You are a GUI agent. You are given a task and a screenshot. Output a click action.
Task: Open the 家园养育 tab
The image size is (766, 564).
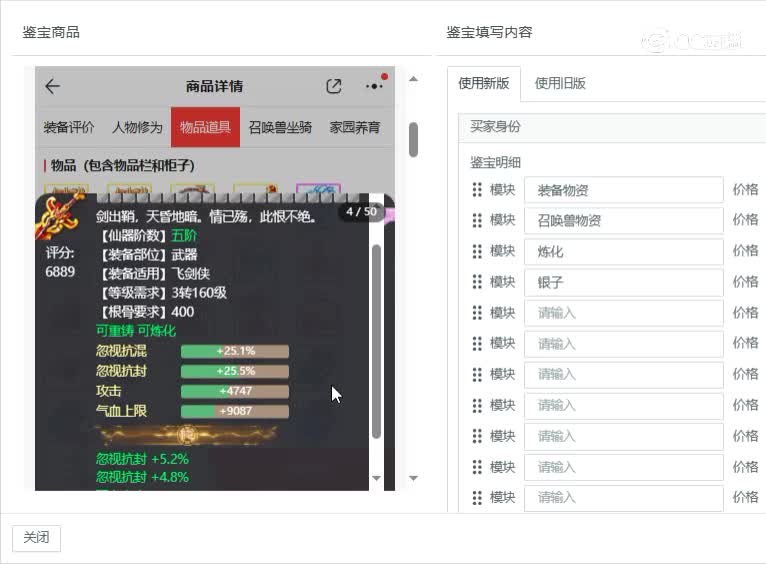[355, 127]
